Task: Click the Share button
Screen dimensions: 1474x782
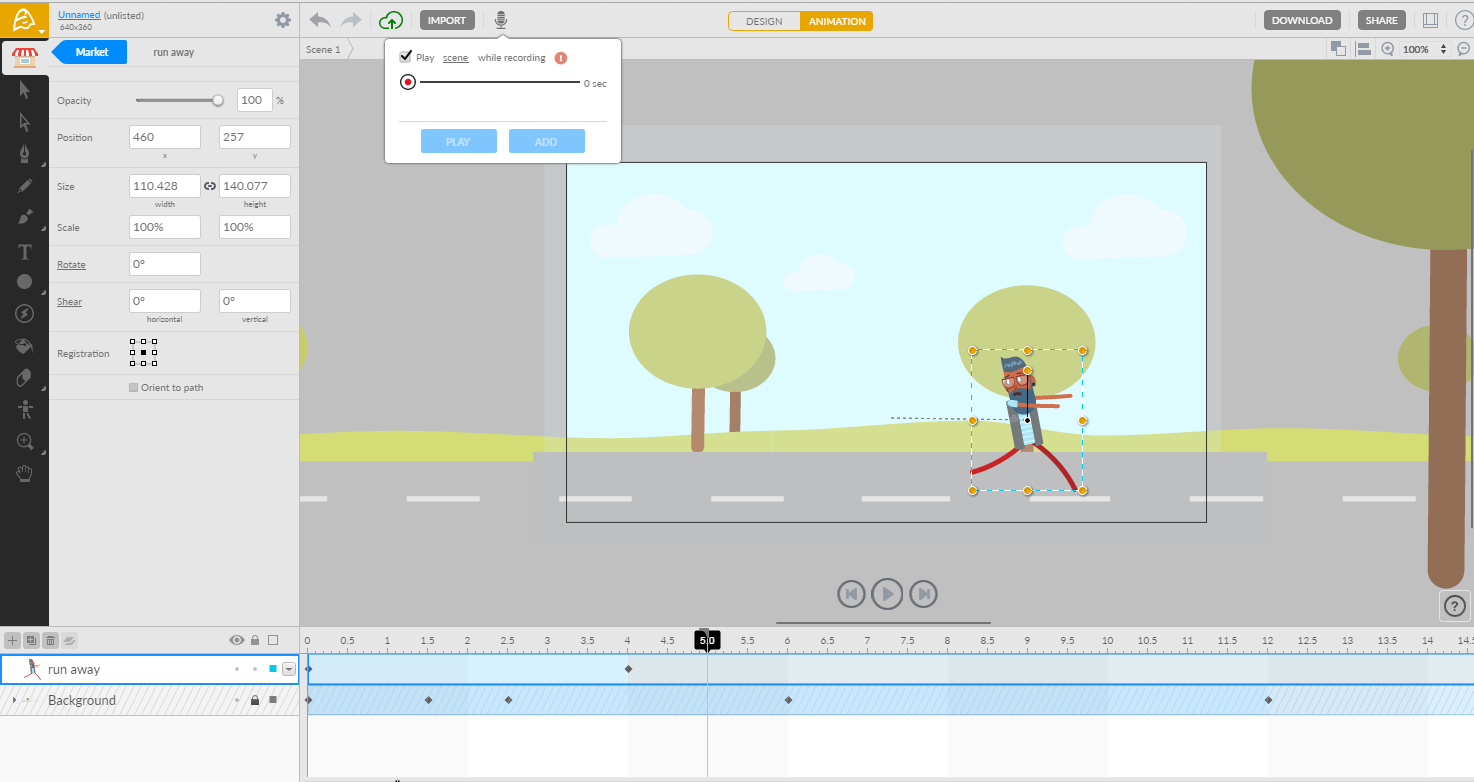Action: point(1382,20)
